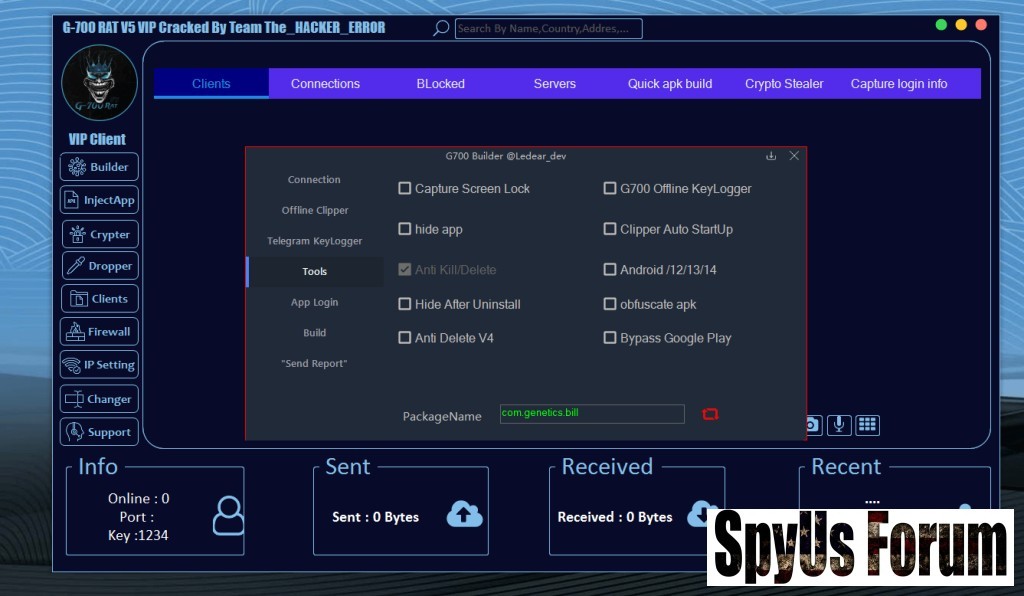Click the InjectApp sidebar button
Image resolution: width=1024 pixels, height=596 pixels.
99,200
